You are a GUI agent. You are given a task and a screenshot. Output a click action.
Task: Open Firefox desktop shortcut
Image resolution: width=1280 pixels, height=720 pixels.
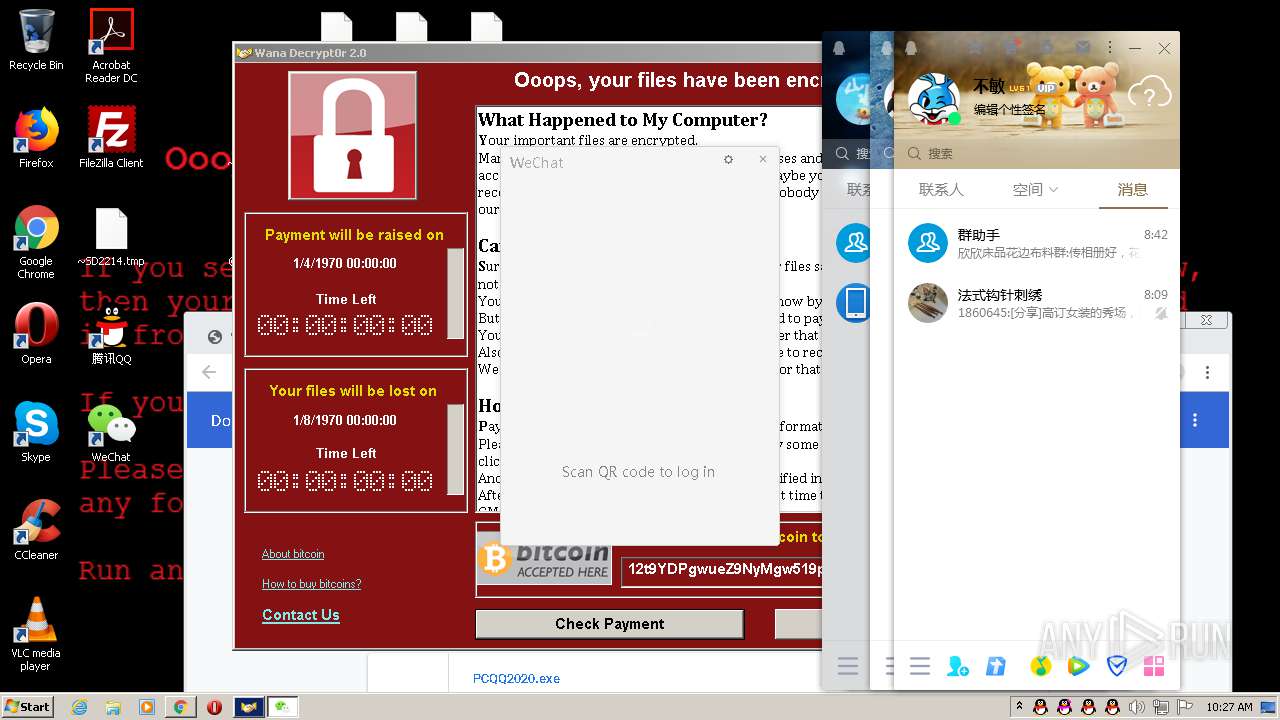click(x=36, y=139)
